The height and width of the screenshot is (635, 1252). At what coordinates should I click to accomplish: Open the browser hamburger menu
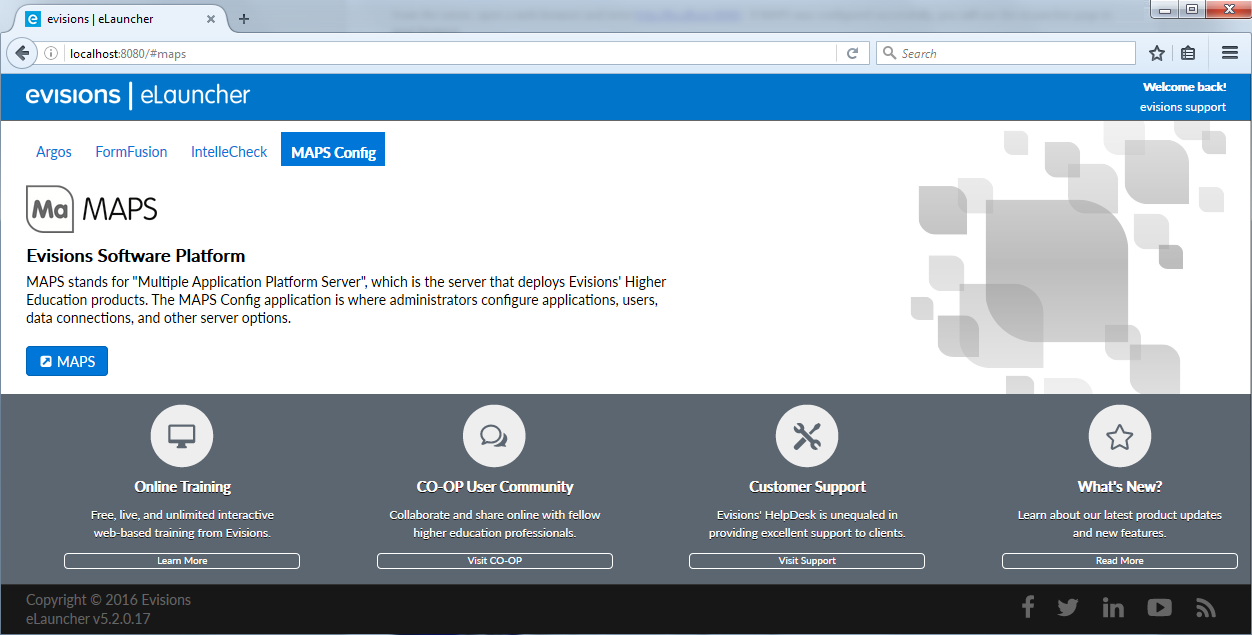click(x=1230, y=53)
